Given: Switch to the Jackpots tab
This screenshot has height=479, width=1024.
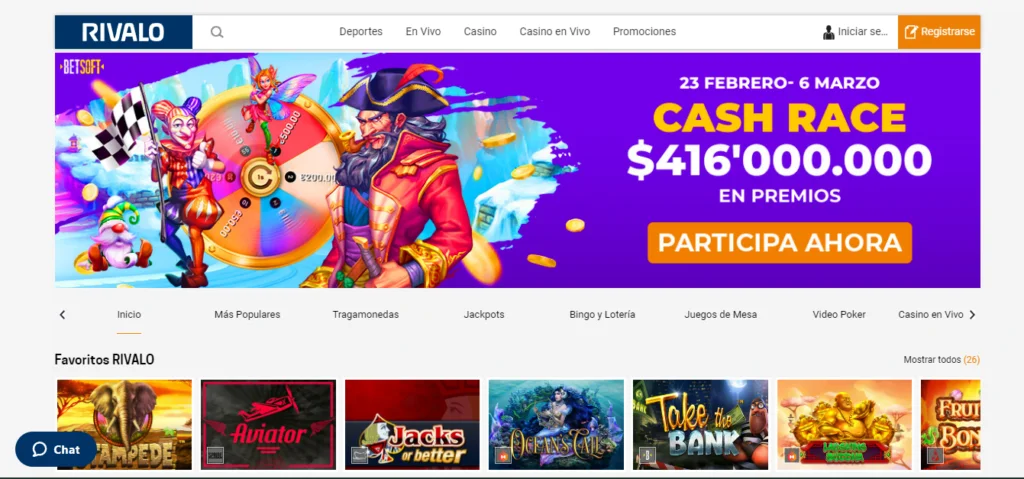Looking at the screenshot, I should click(484, 314).
